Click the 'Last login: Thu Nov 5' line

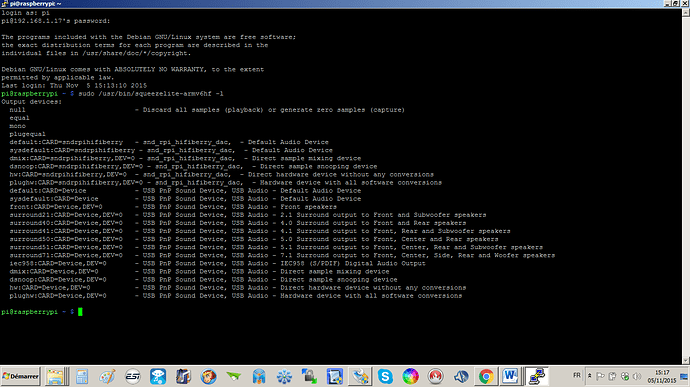tap(74, 85)
